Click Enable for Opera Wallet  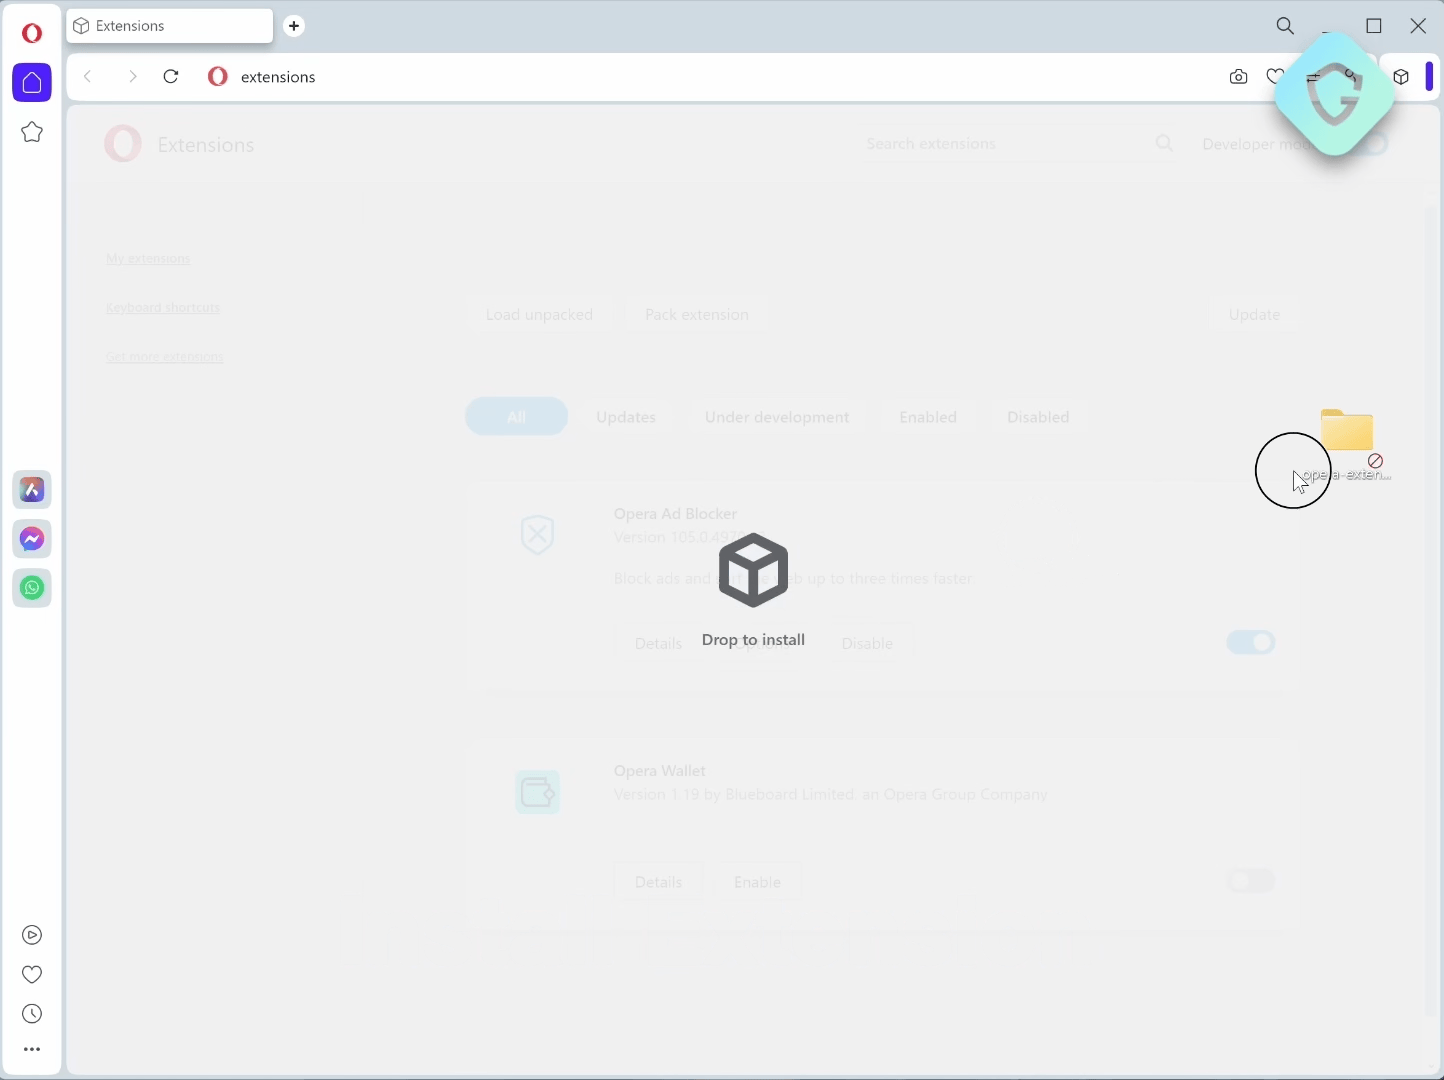point(759,883)
